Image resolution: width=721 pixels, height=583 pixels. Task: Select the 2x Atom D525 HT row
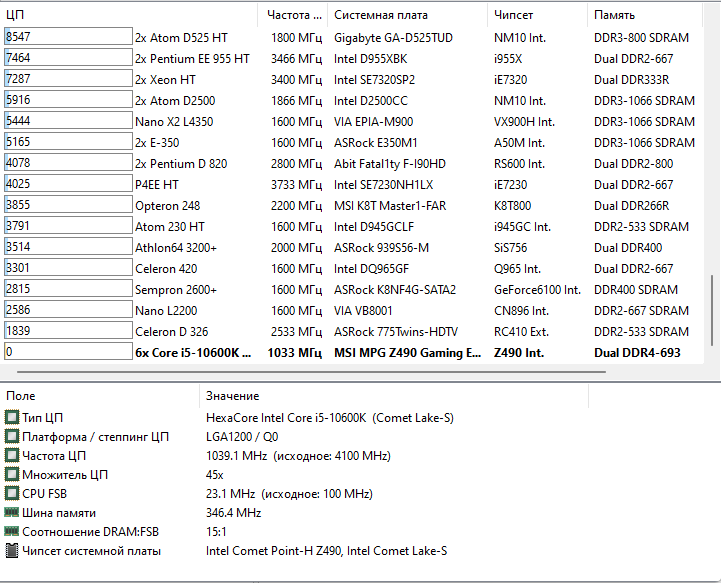coord(352,37)
